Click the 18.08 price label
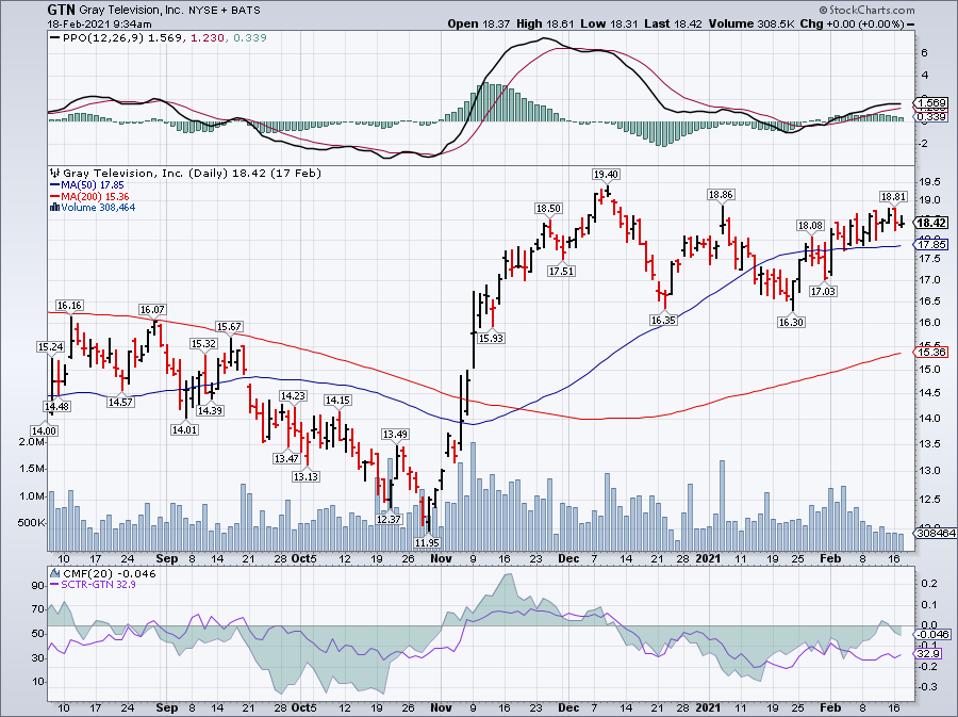The image size is (958, 717). pos(810,226)
